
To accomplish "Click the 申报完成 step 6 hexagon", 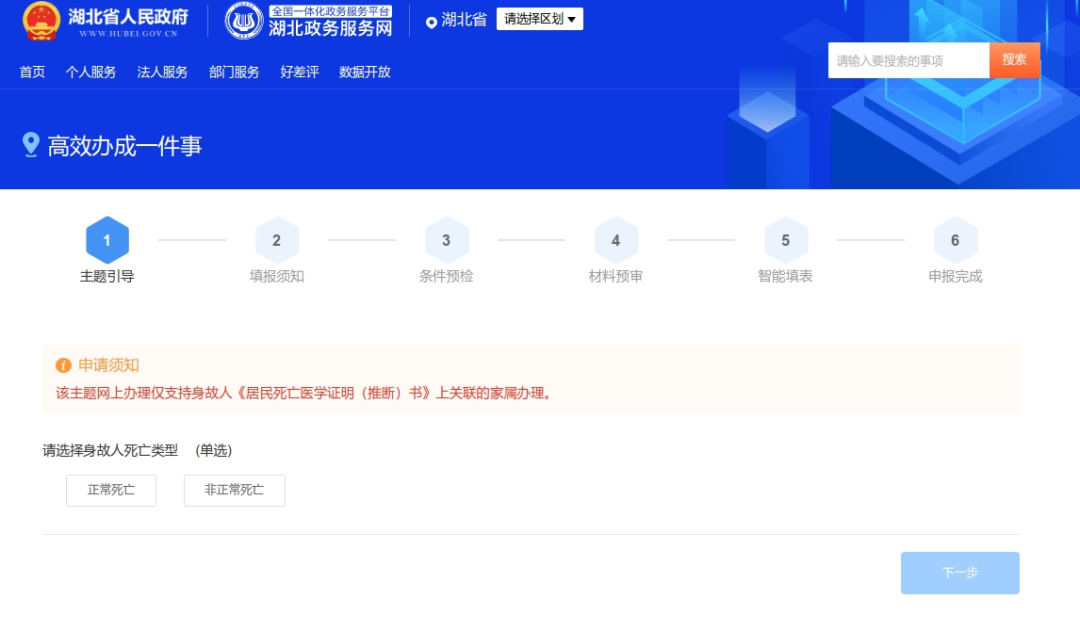I will coord(955,238).
